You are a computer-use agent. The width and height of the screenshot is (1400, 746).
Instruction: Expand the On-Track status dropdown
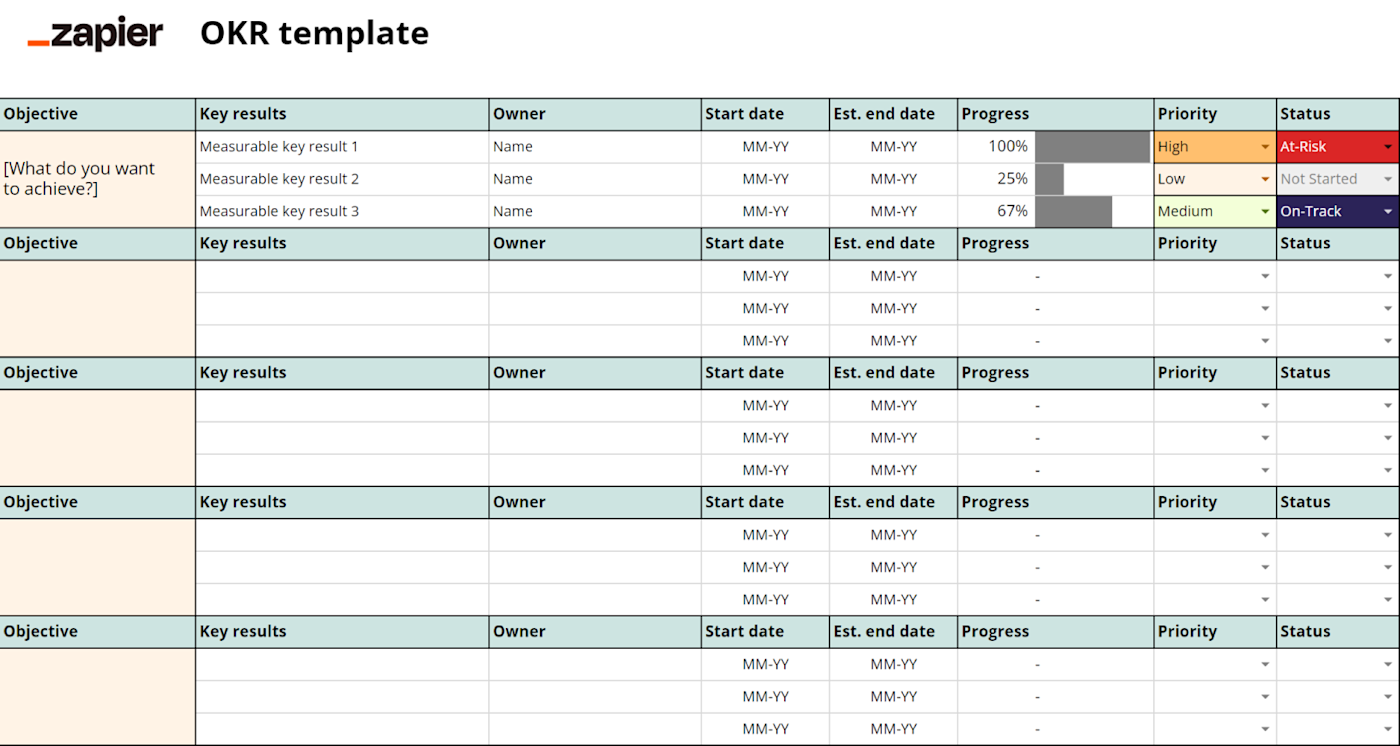(1388, 212)
